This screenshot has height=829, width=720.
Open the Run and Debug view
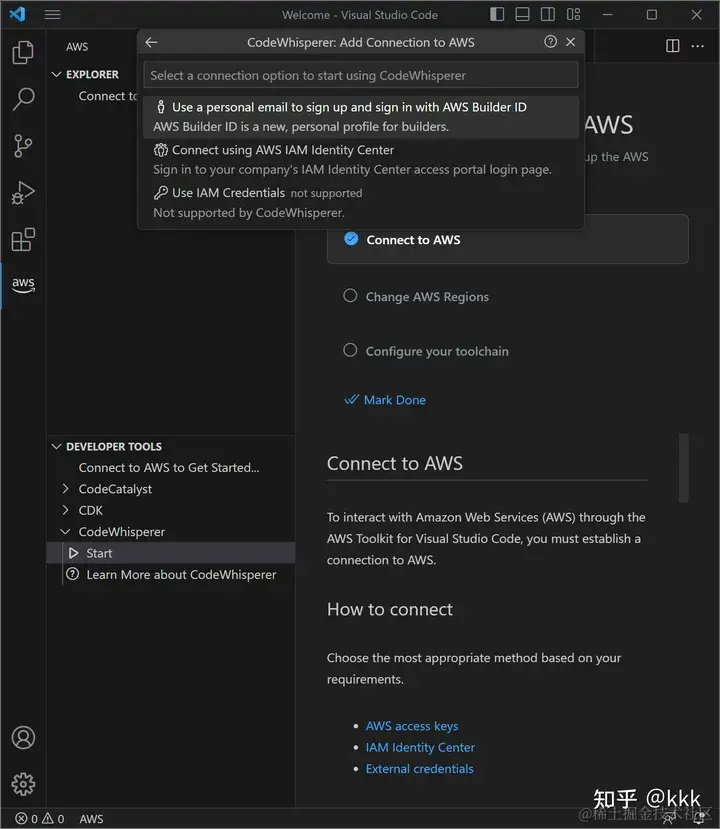point(23,193)
